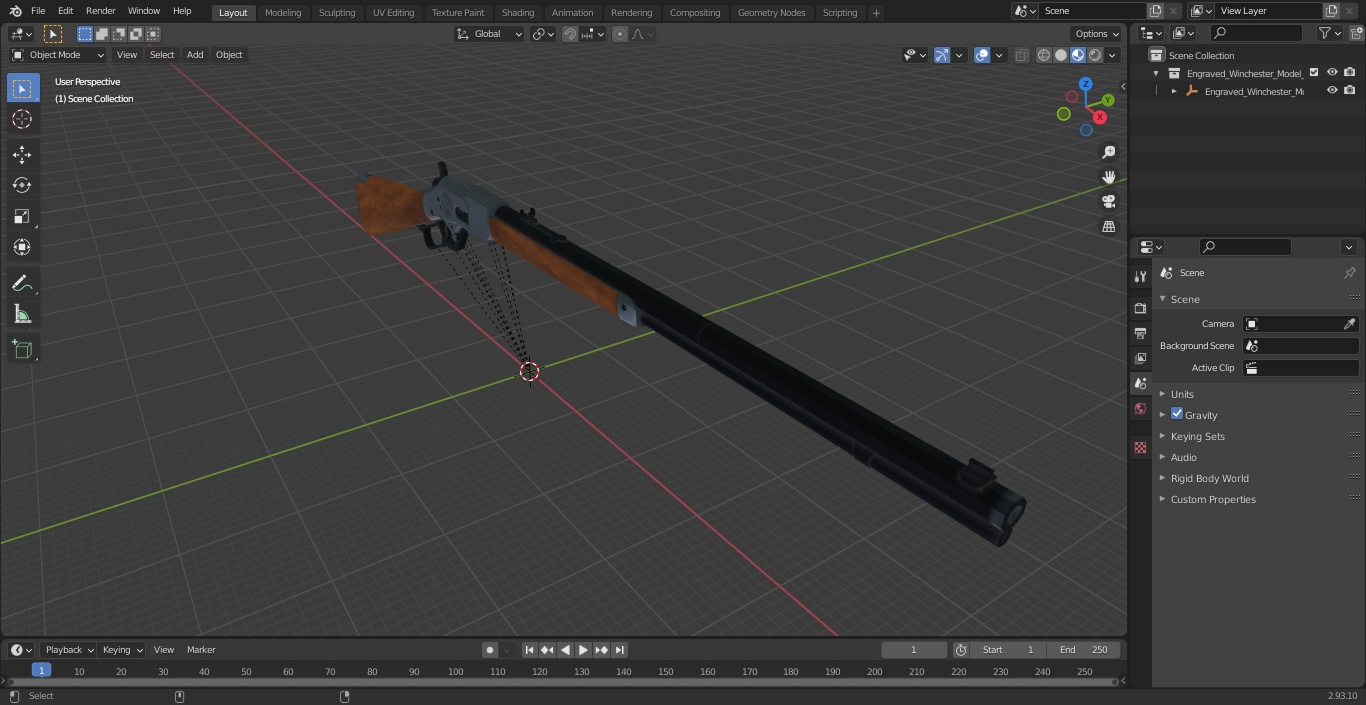Toggle show overlays button
This screenshot has width=1366, height=705.
coord(982,55)
